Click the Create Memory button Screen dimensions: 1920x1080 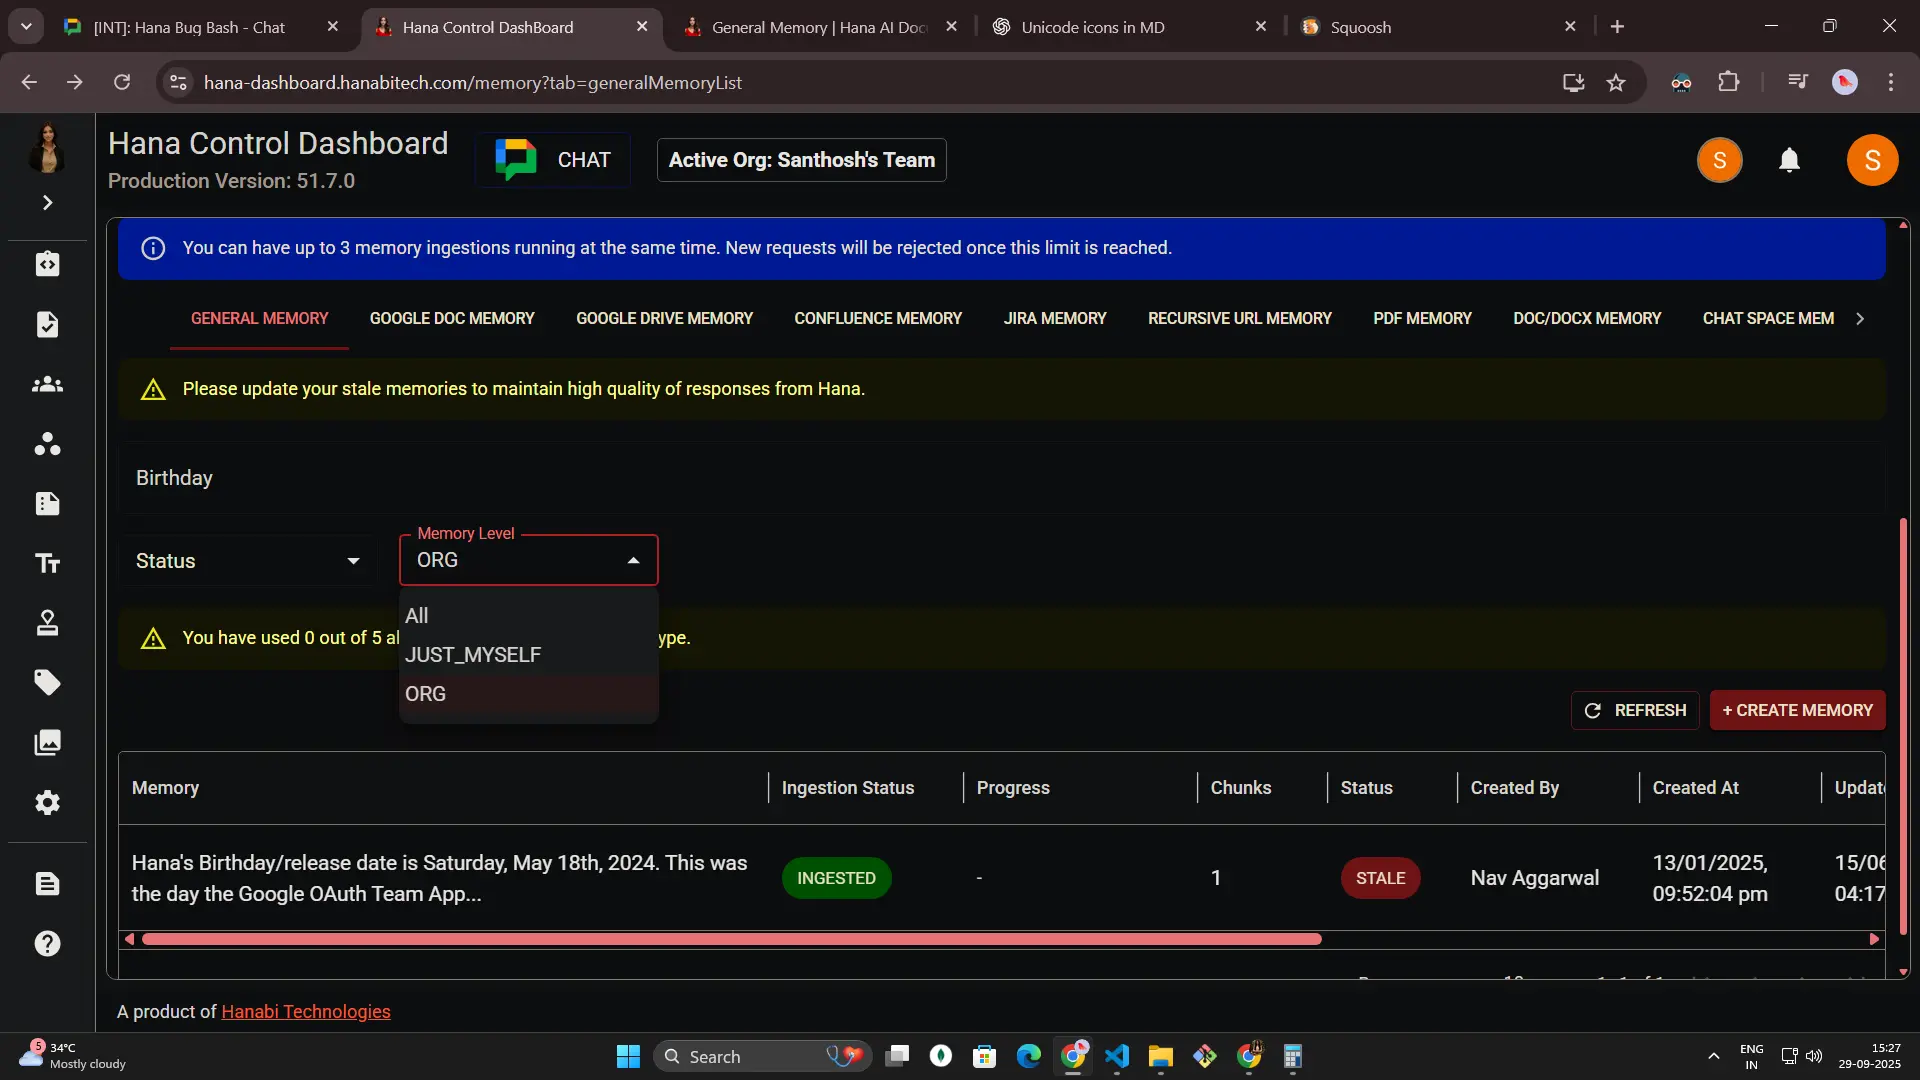pos(1797,710)
